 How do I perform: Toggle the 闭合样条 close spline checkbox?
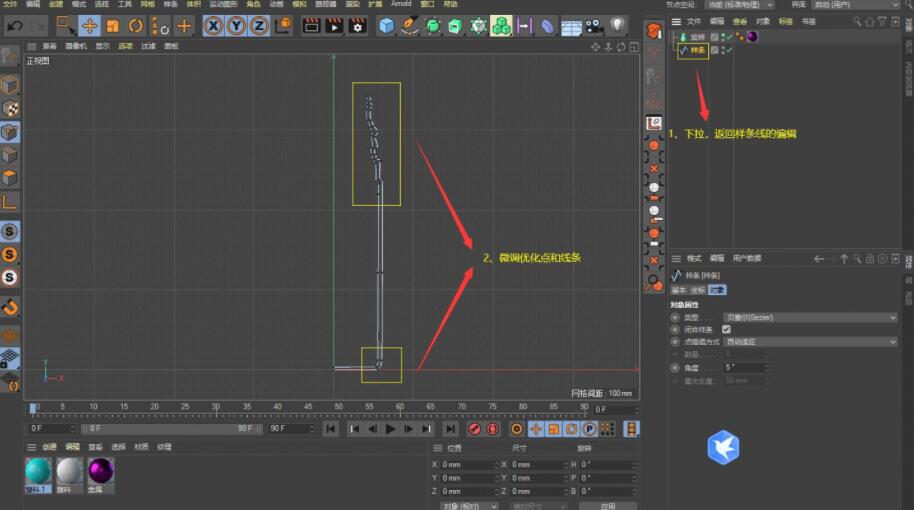(x=726, y=329)
